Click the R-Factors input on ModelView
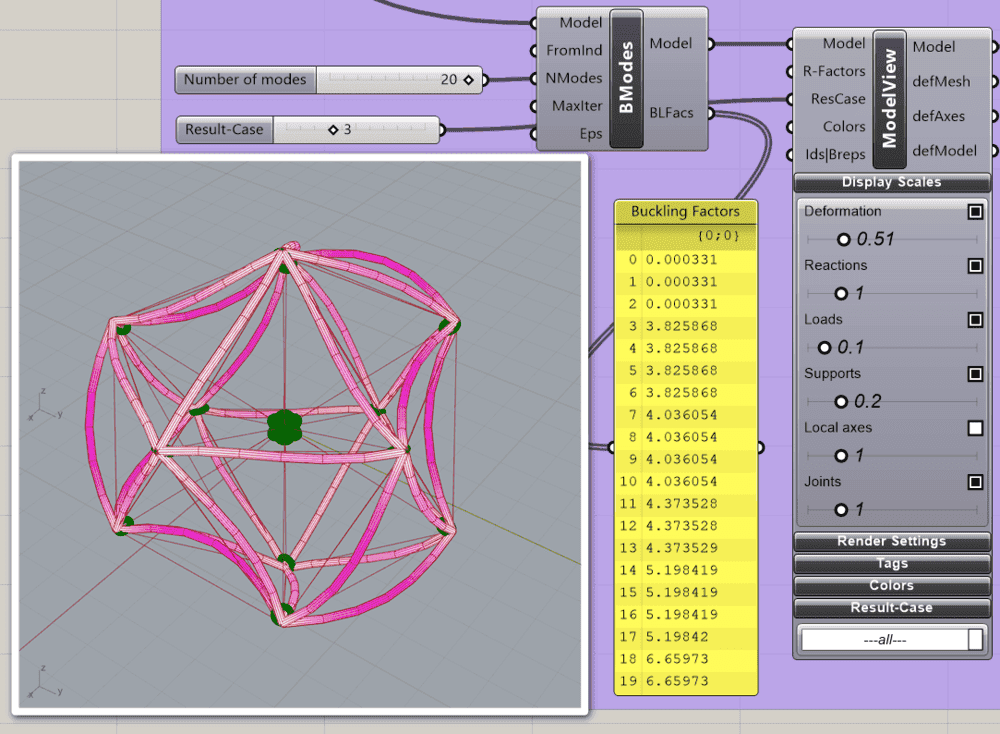 pyautogui.click(x=790, y=72)
